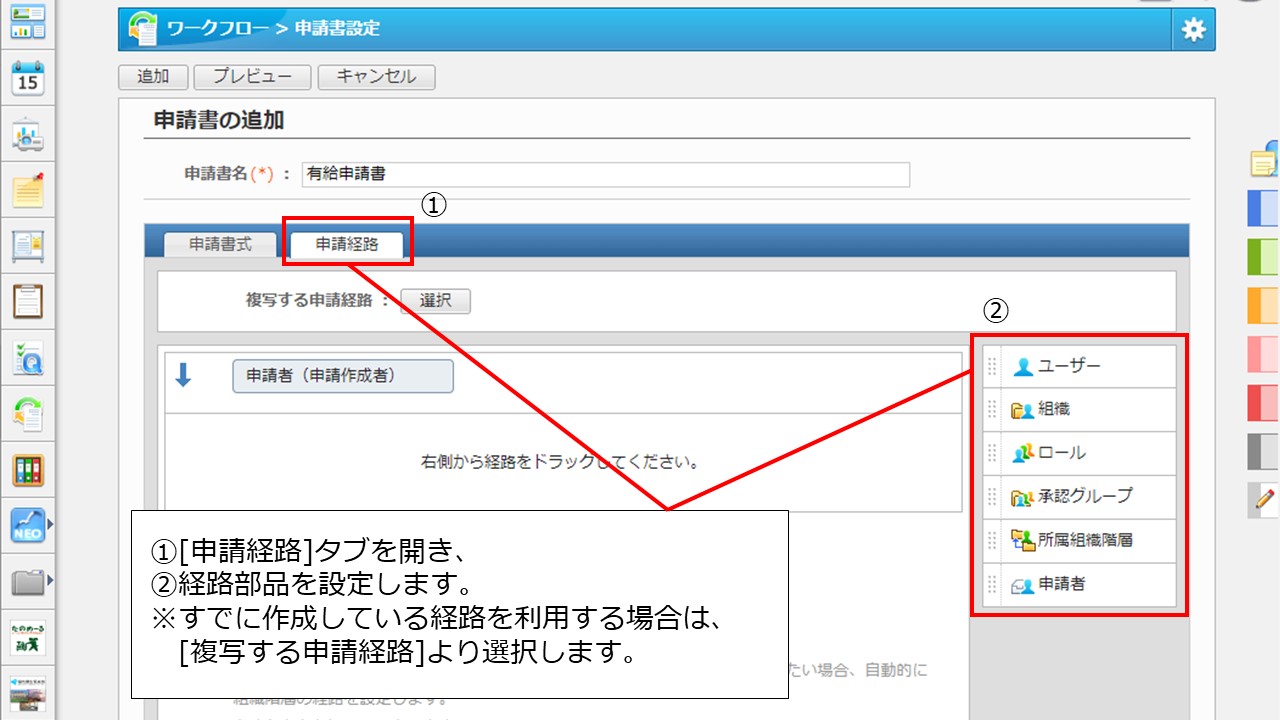The image size is (1280, 720).
Task: Open the blue NEO icon in sidebar
Action: (x=28, y=525)
